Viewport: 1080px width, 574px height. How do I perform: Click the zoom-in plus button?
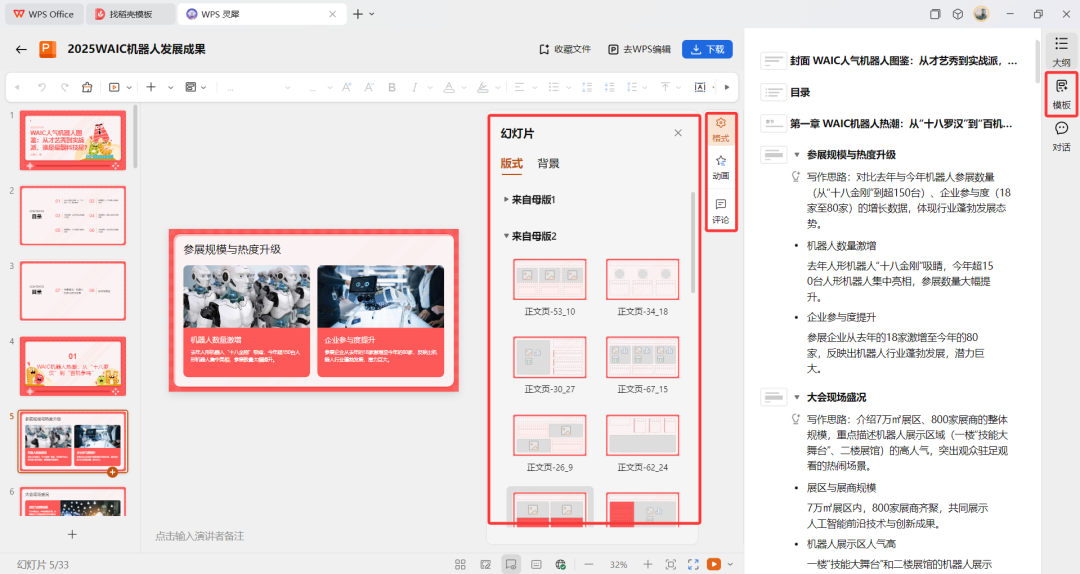pyautogui.click(x=647, y=564)
